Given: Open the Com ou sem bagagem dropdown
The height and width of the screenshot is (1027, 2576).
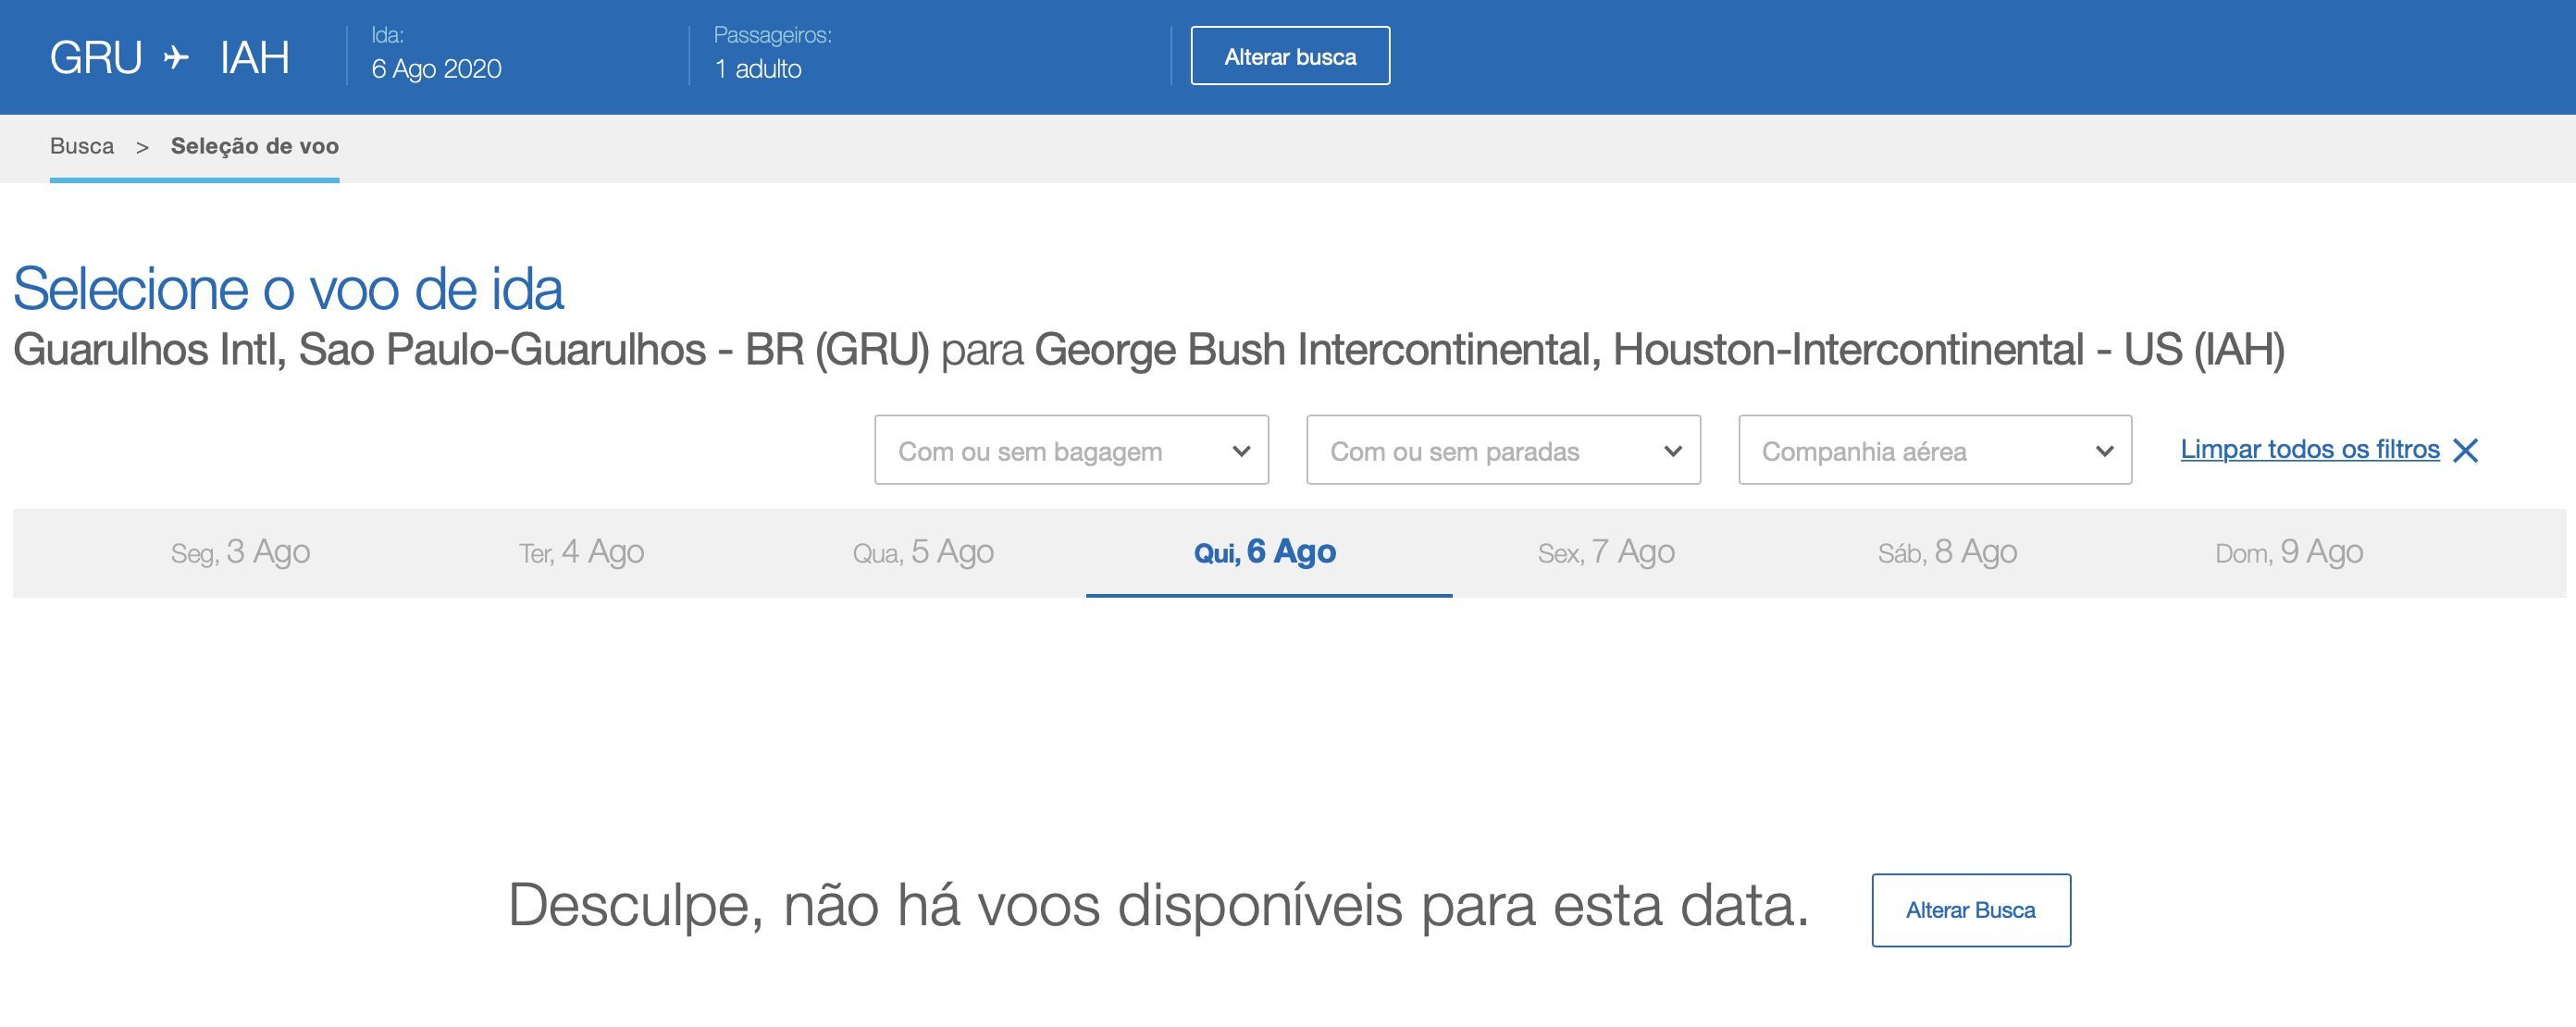Looking at the screenshot, I should [1072, 450].
